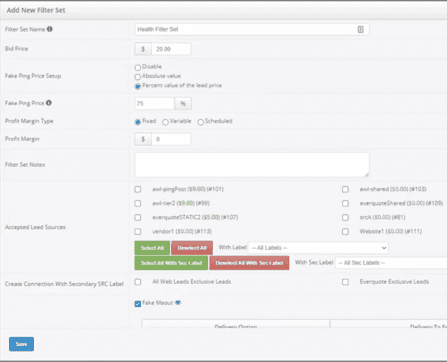Click the Fake Ping Price info icon
This screenshot has width=447, height=362.
click(x=49, y=103)
